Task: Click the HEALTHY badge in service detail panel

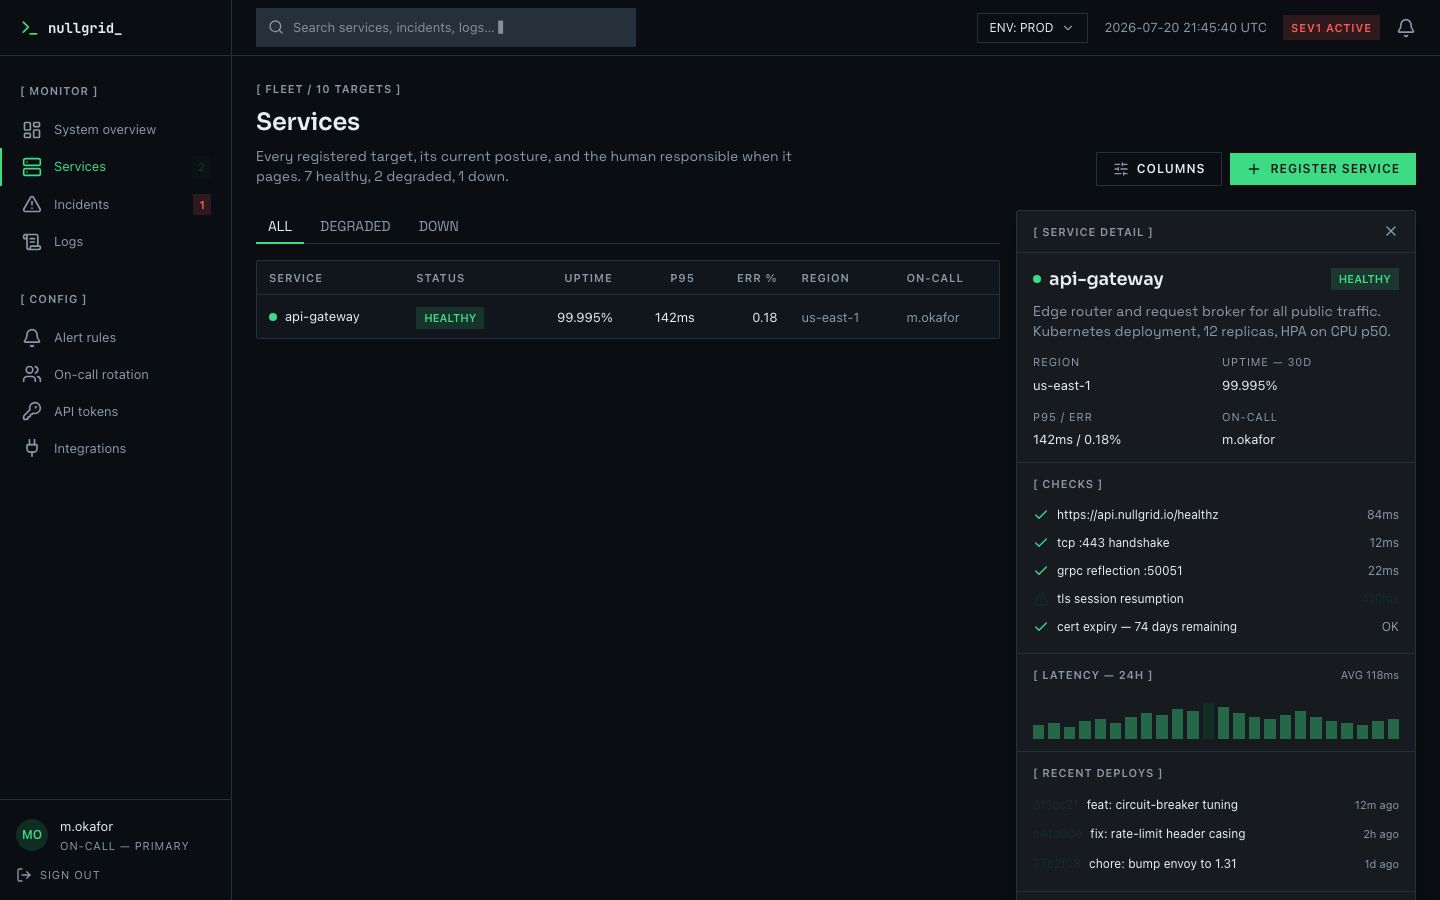Action: click(x=1365, y=280)
